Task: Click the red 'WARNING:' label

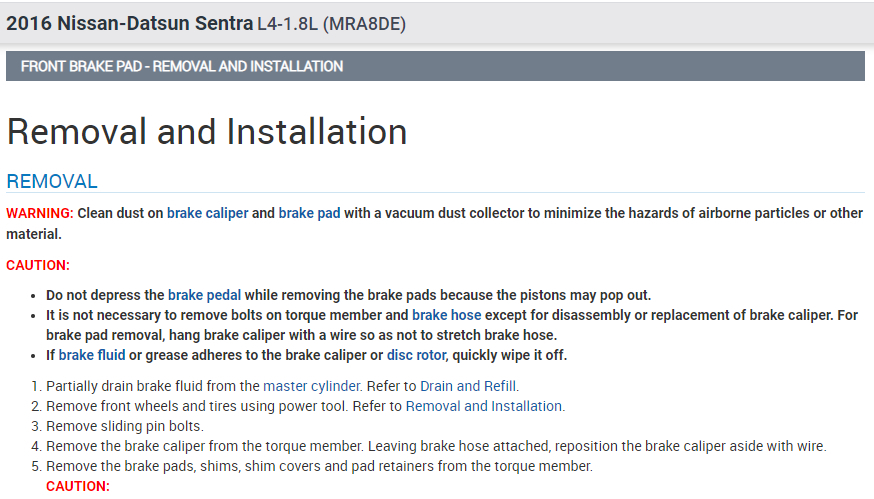Action: click(40, 213)
